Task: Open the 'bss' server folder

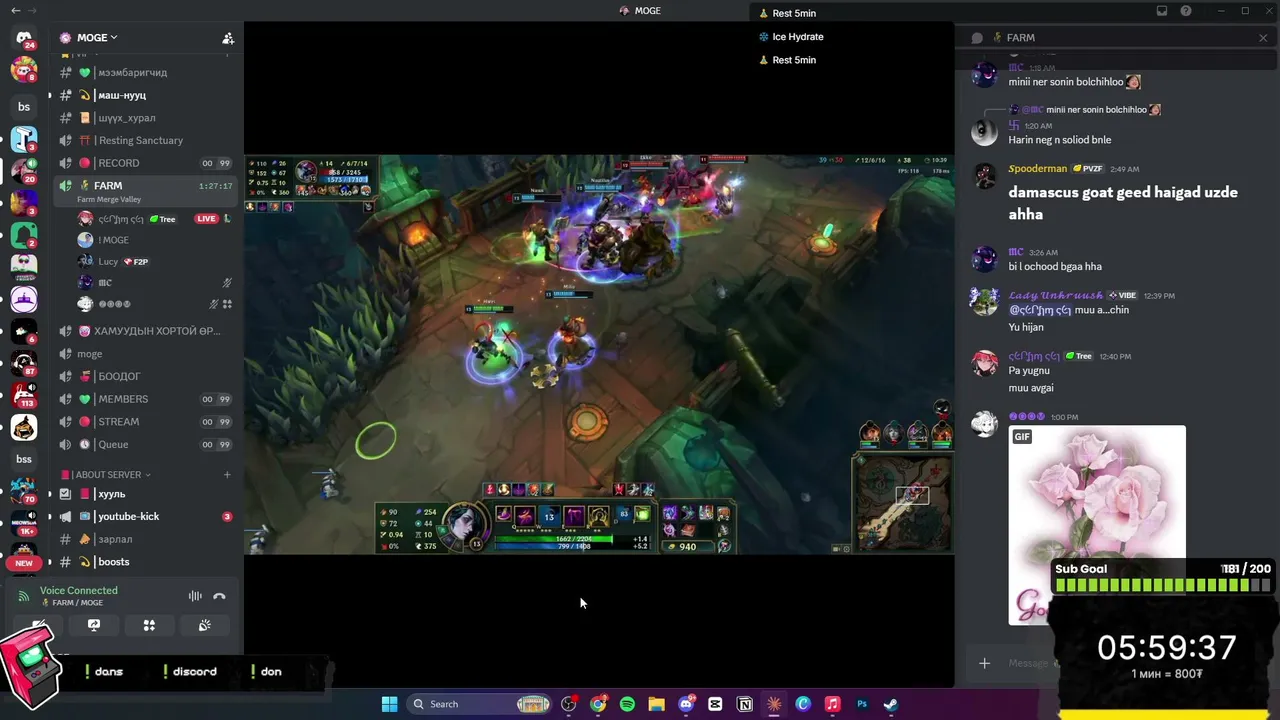Action: coord(24,459)
